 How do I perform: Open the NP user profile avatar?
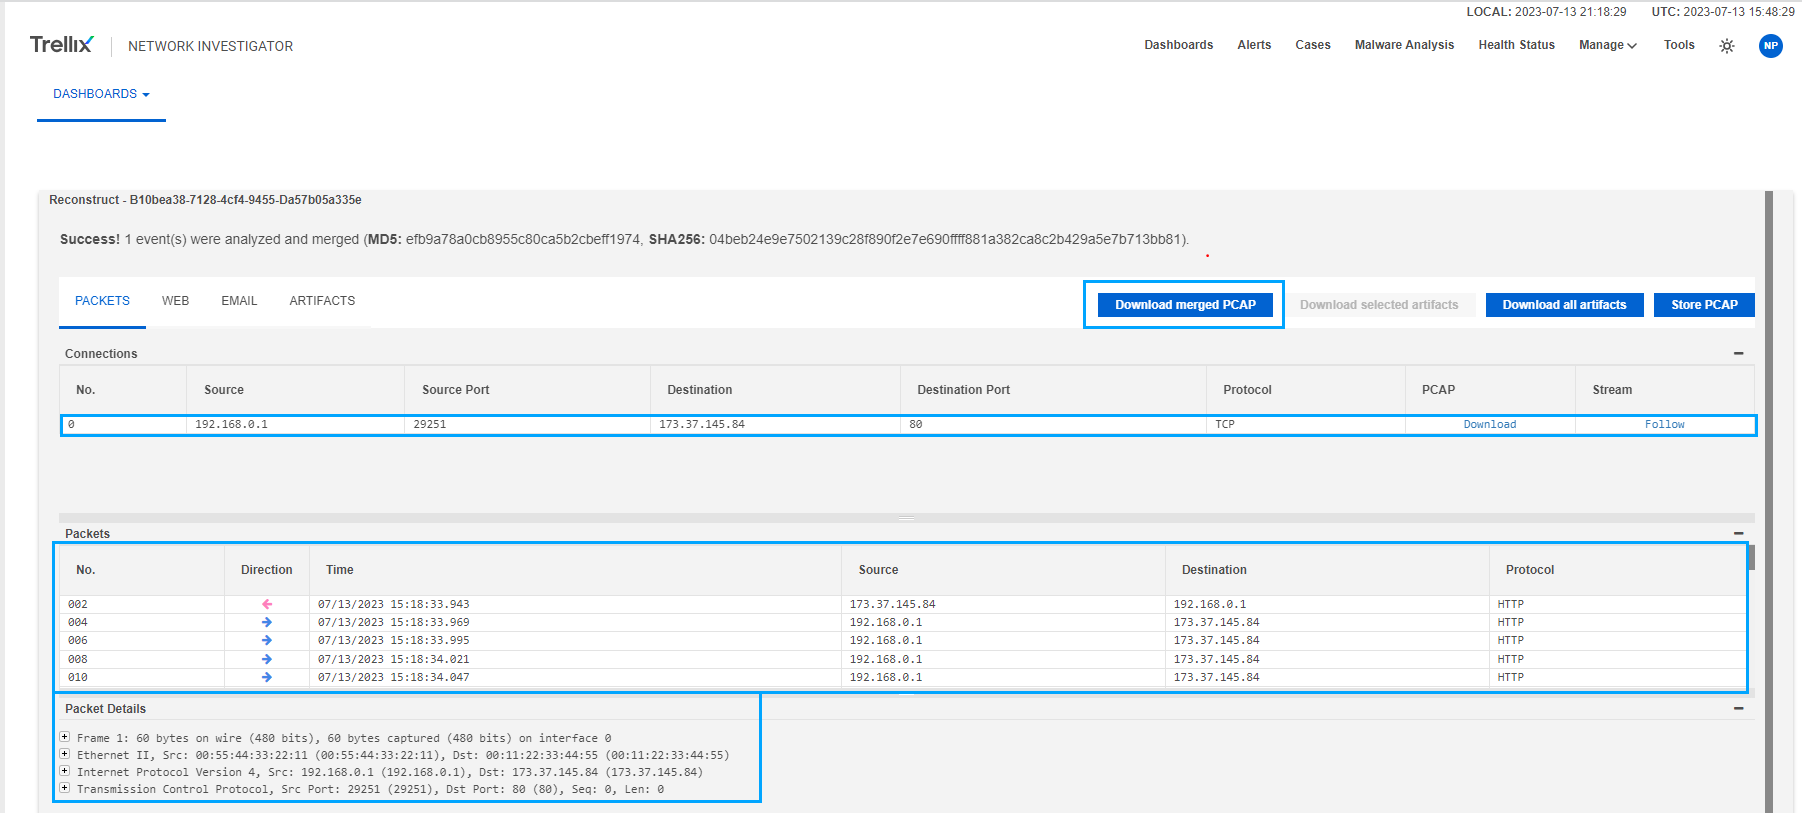click(1771, 46)
